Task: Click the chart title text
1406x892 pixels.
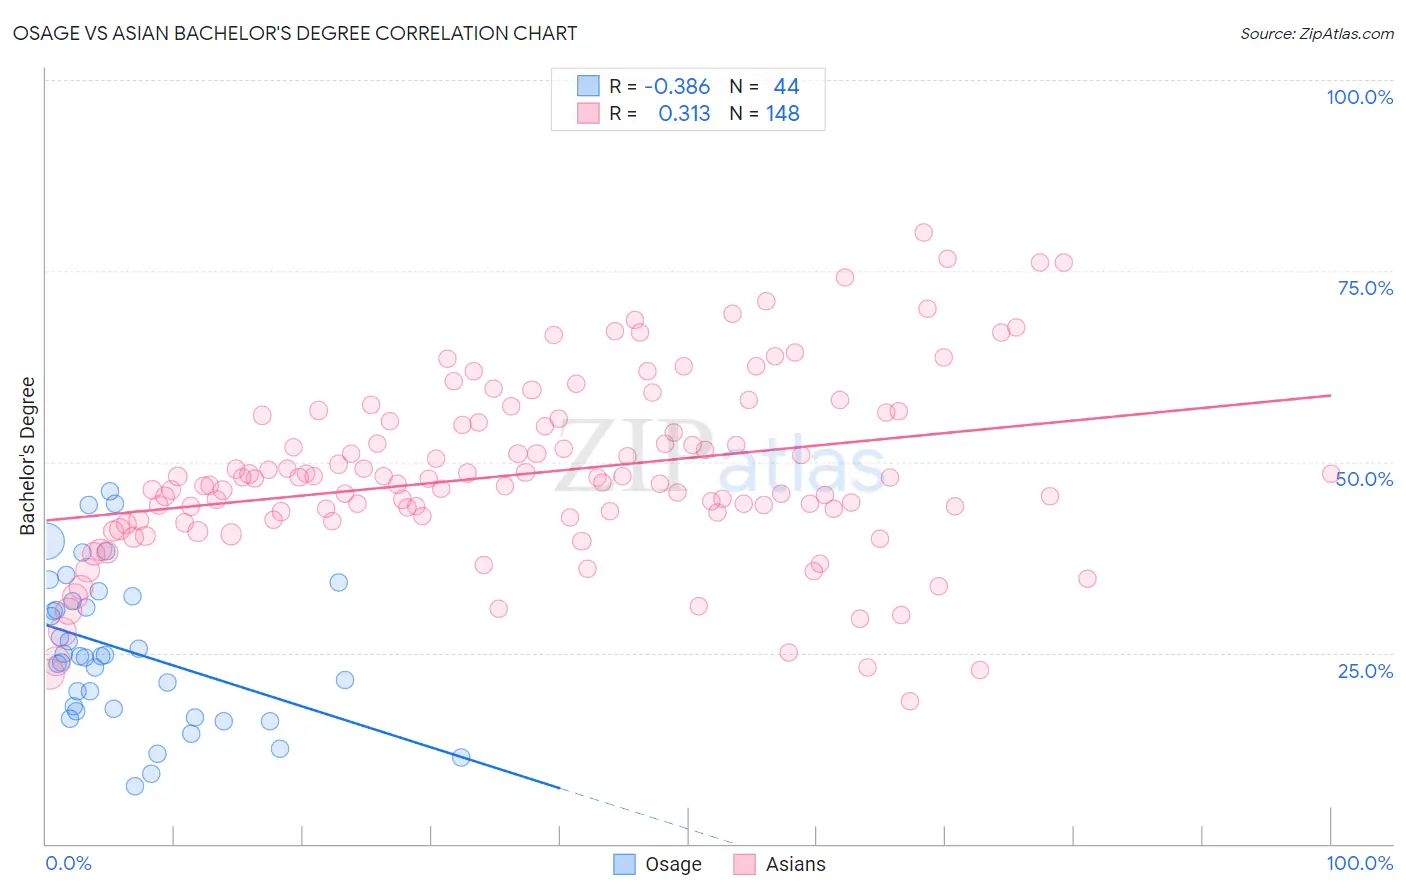Action: coord(295,33)
